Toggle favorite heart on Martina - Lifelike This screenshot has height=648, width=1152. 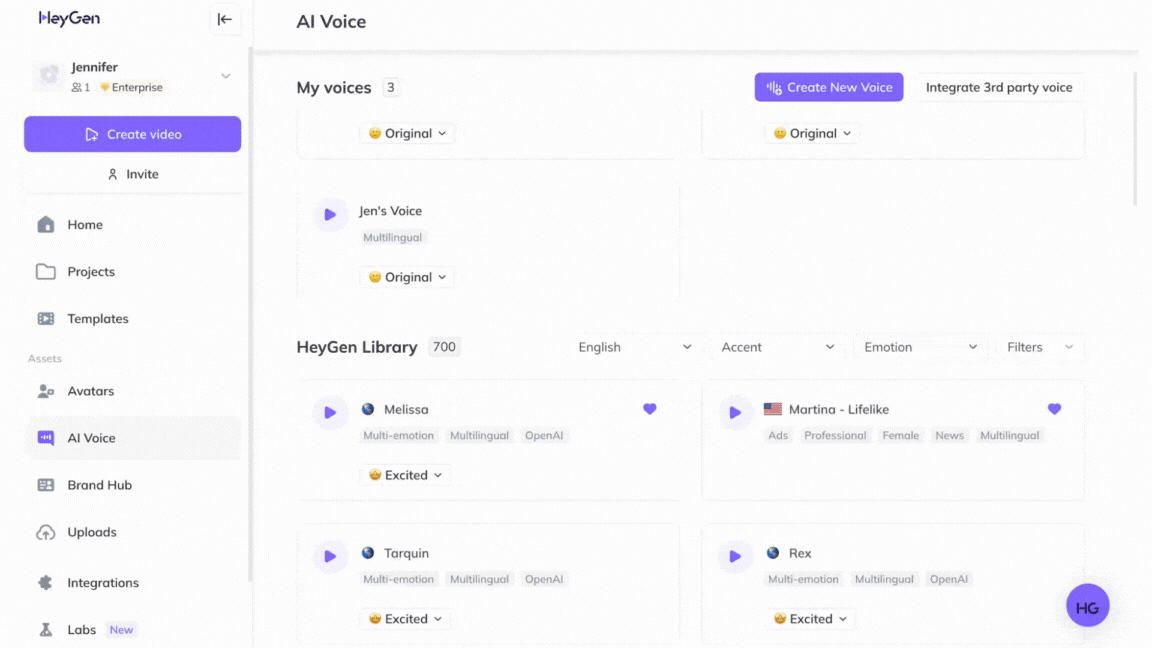[x=1054, y=409]
